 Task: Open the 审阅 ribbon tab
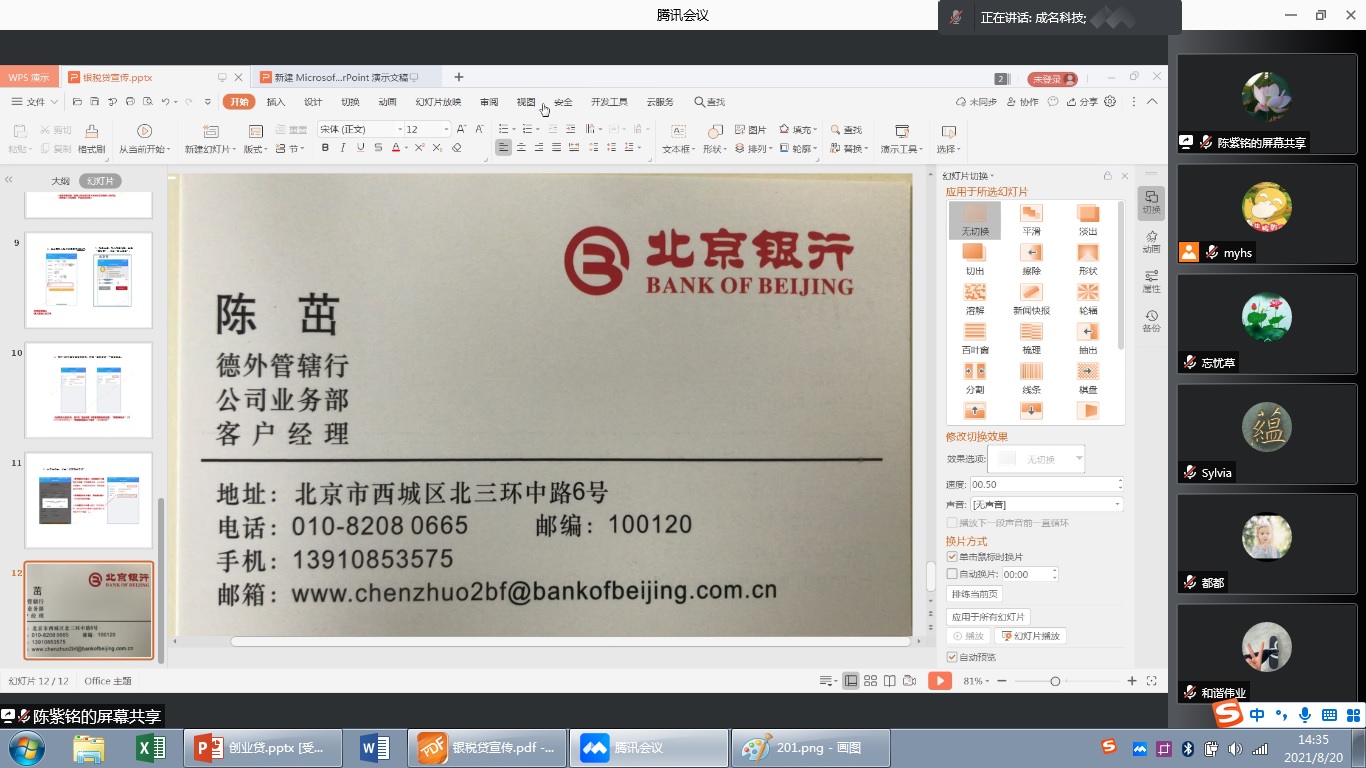(x=489, y=102)
